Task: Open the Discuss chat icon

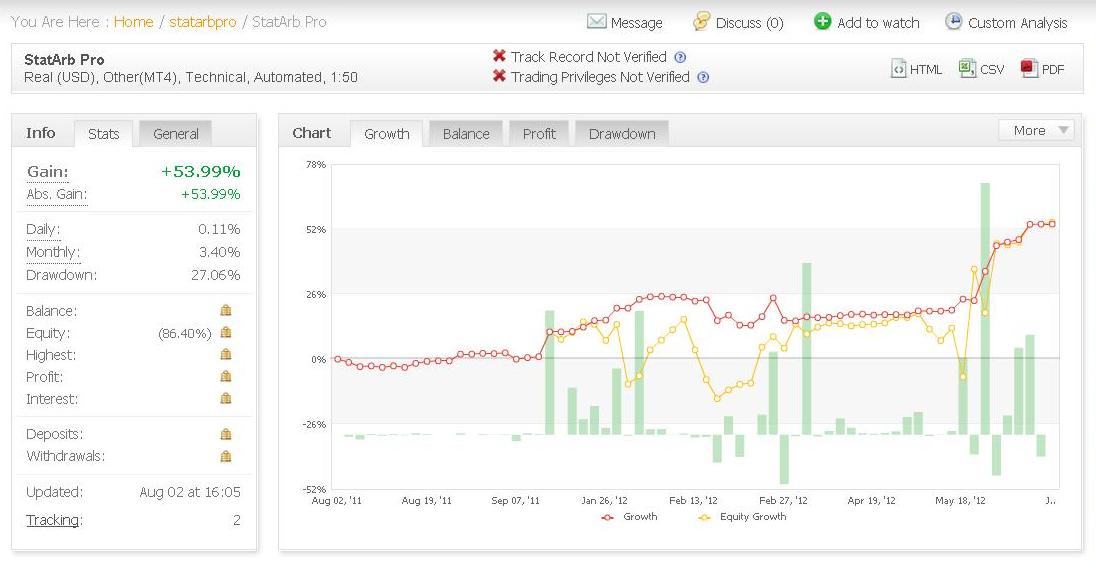Action: coord(701,22)
